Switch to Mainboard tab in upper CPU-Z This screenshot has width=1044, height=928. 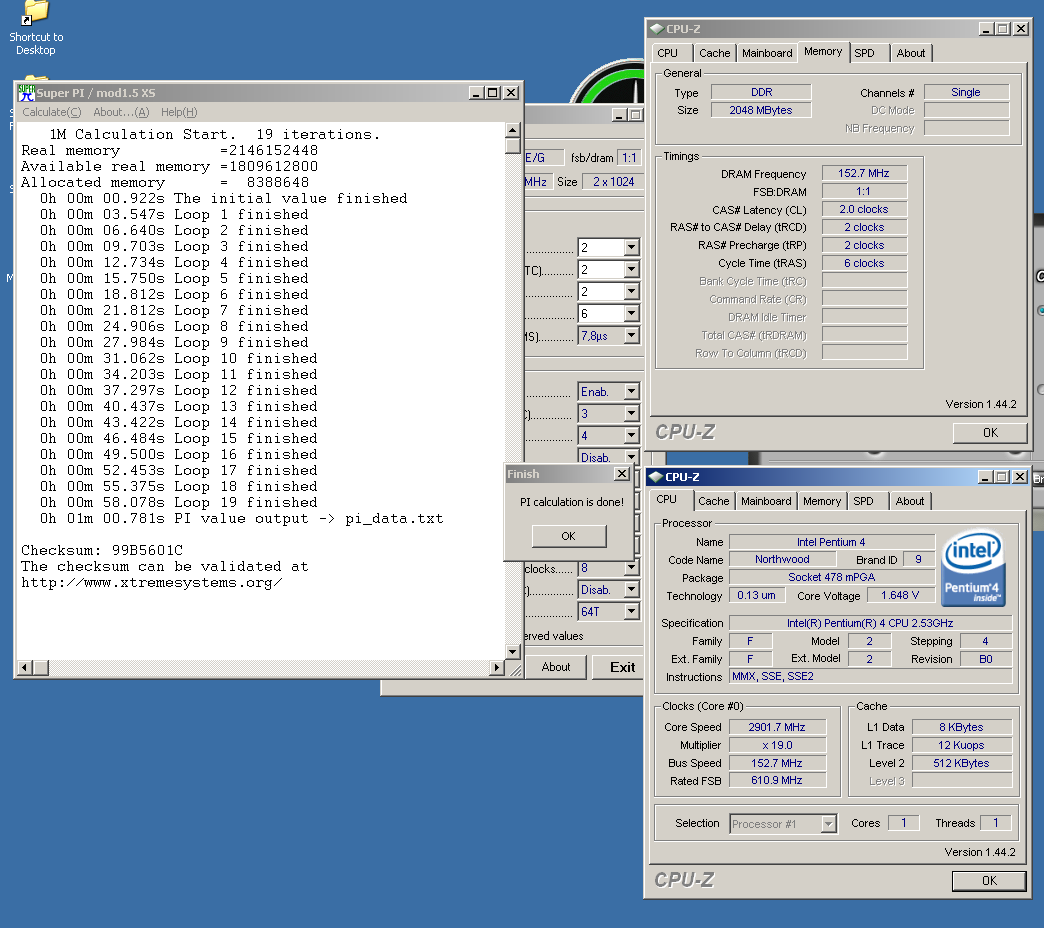point(767,53)
